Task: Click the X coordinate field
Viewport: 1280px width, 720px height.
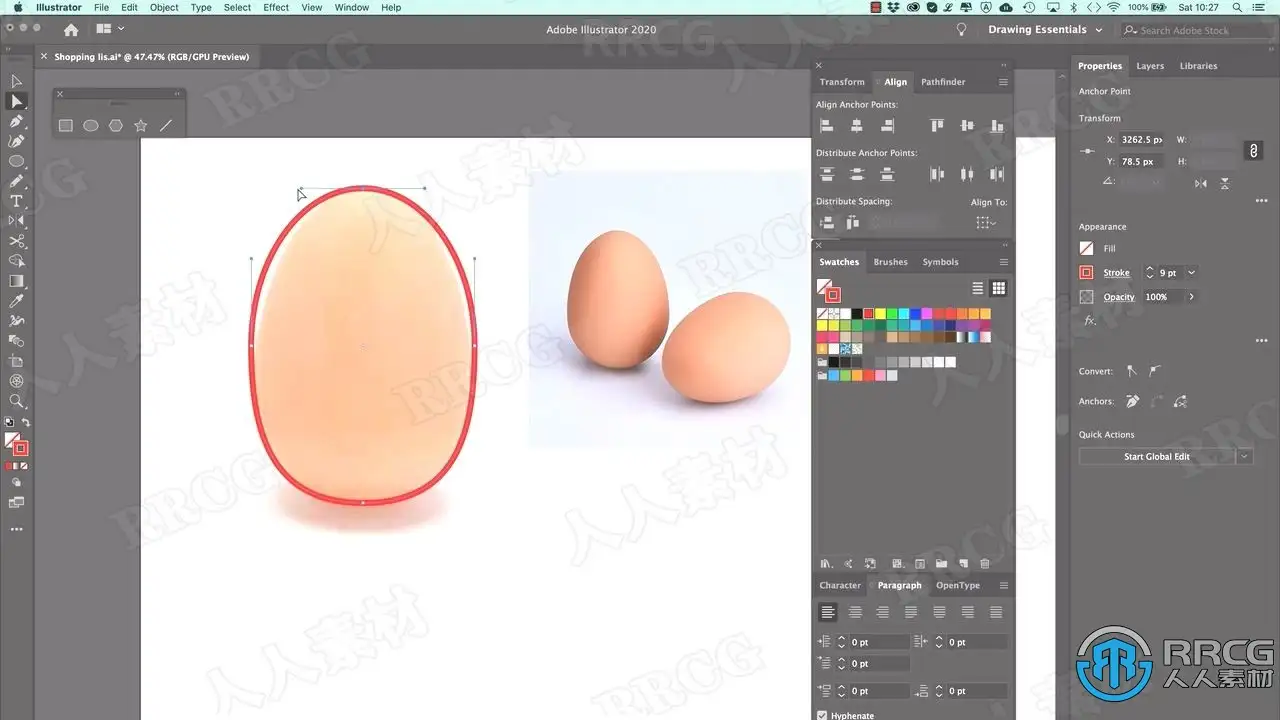Action: click(1142, 140)
